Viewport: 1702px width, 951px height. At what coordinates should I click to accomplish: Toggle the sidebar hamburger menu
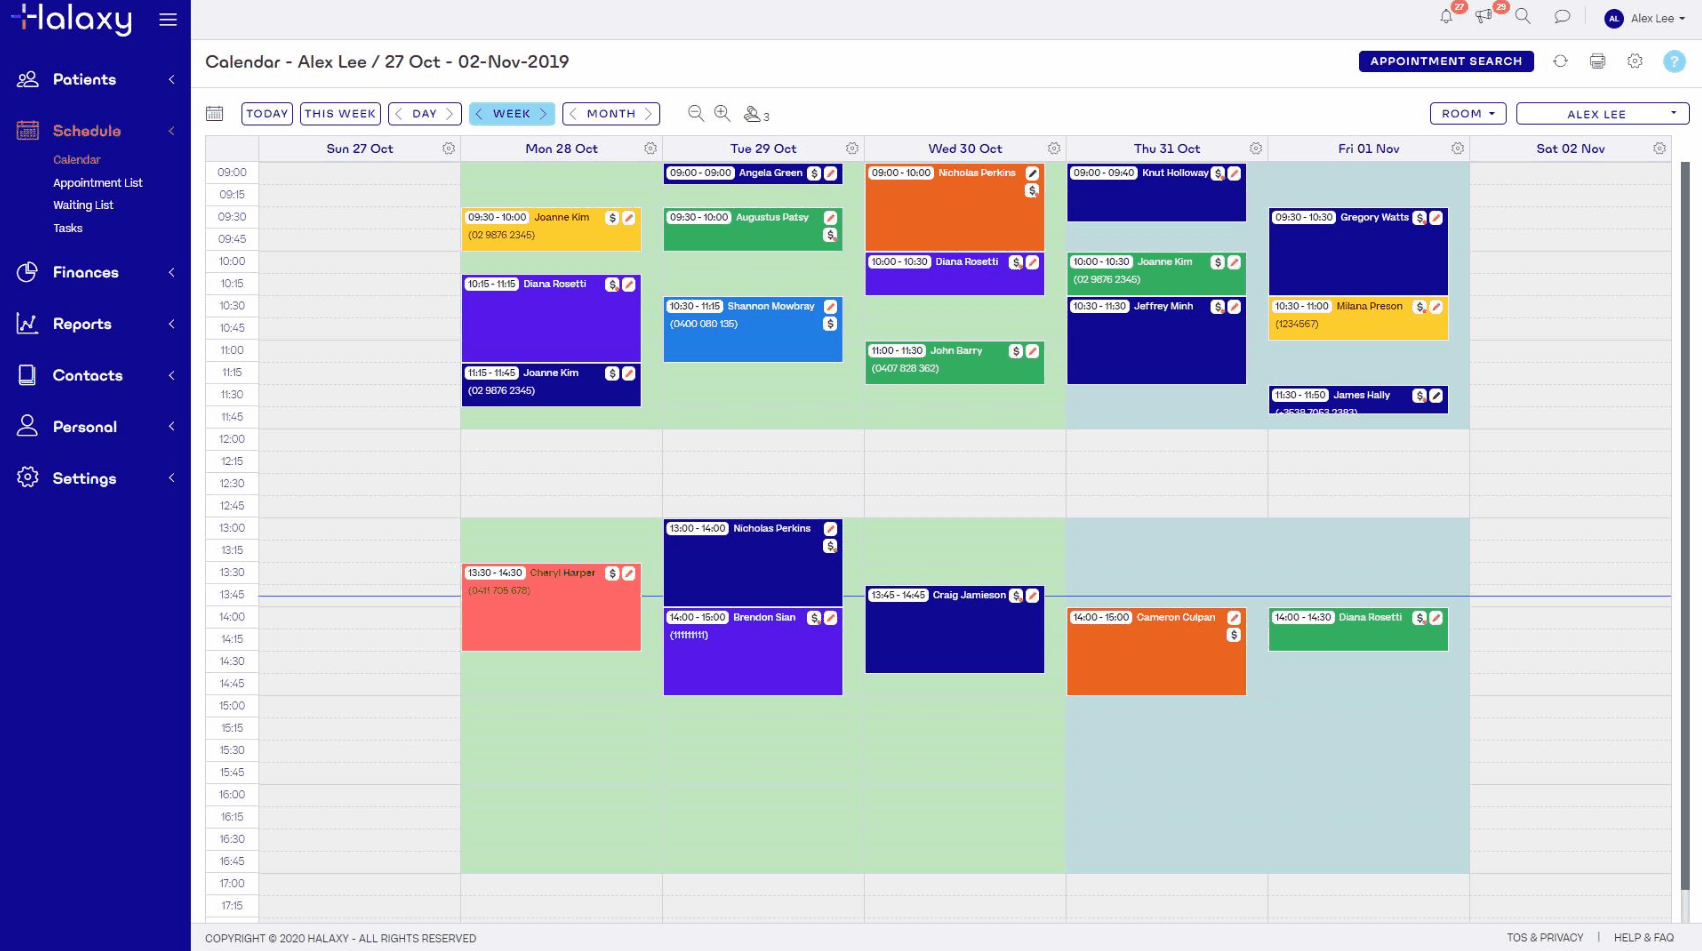coord(168,20)
